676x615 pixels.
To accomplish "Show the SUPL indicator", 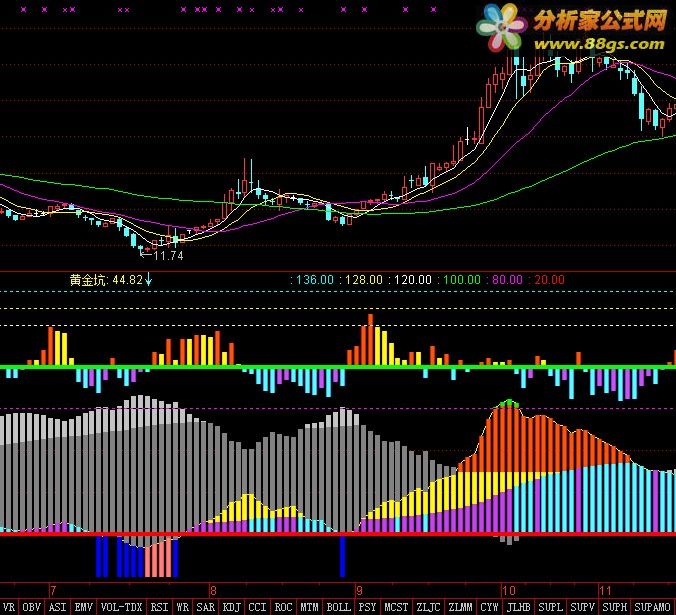I will point(551,607).
